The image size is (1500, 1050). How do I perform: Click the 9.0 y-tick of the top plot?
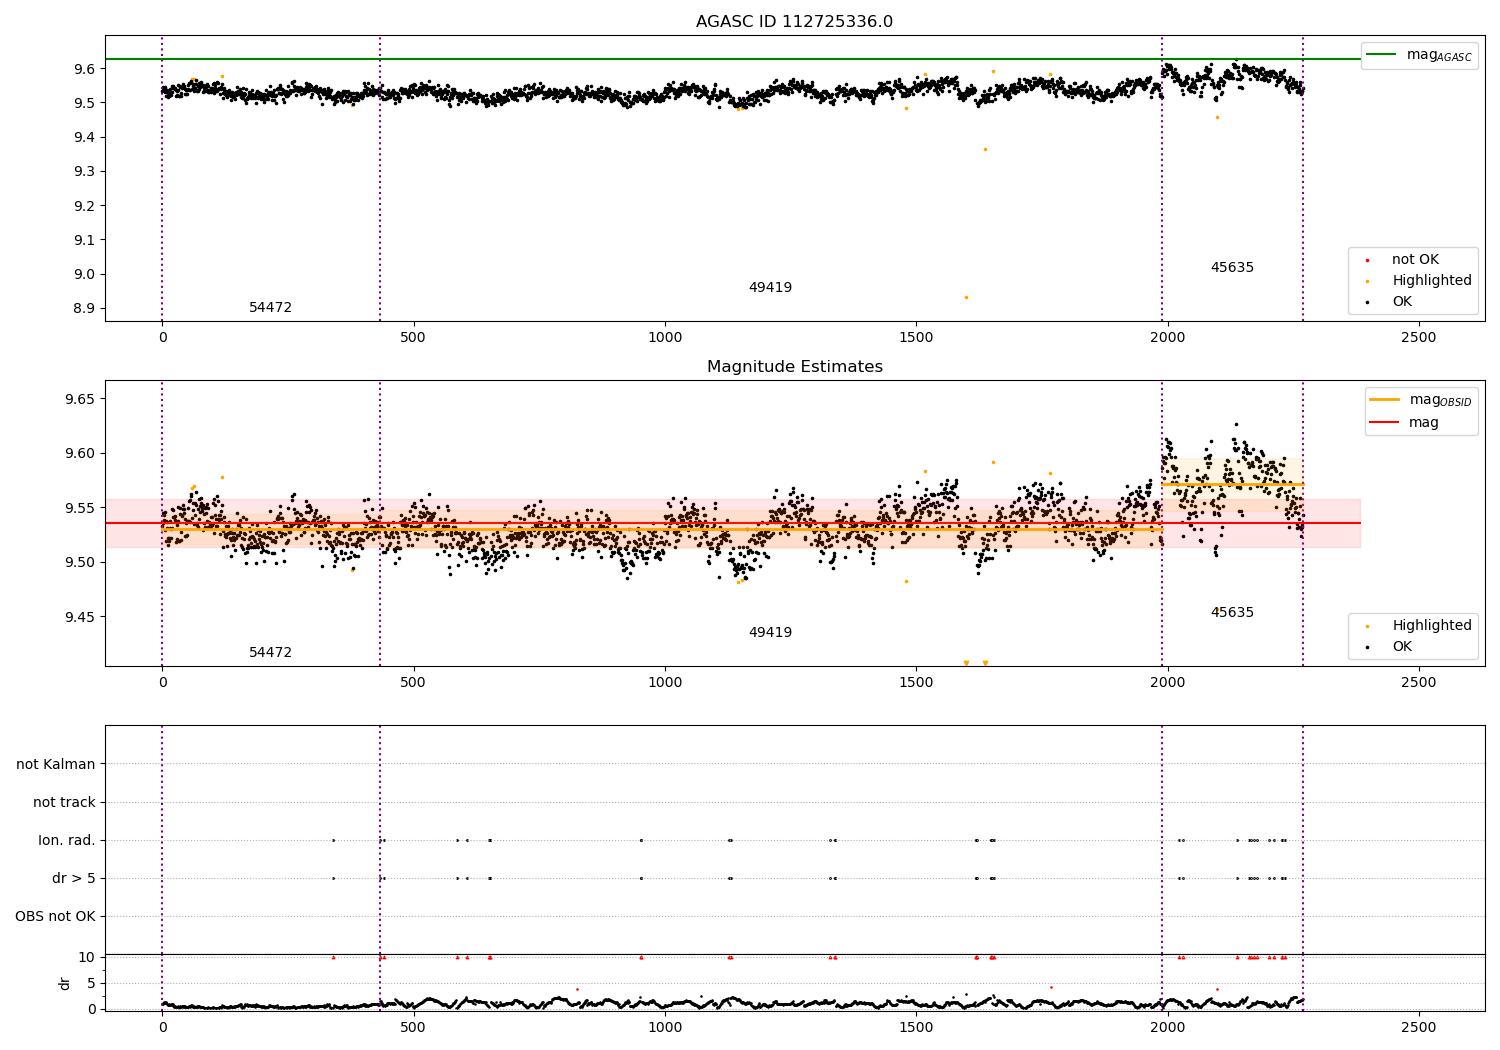pos(85,274)
